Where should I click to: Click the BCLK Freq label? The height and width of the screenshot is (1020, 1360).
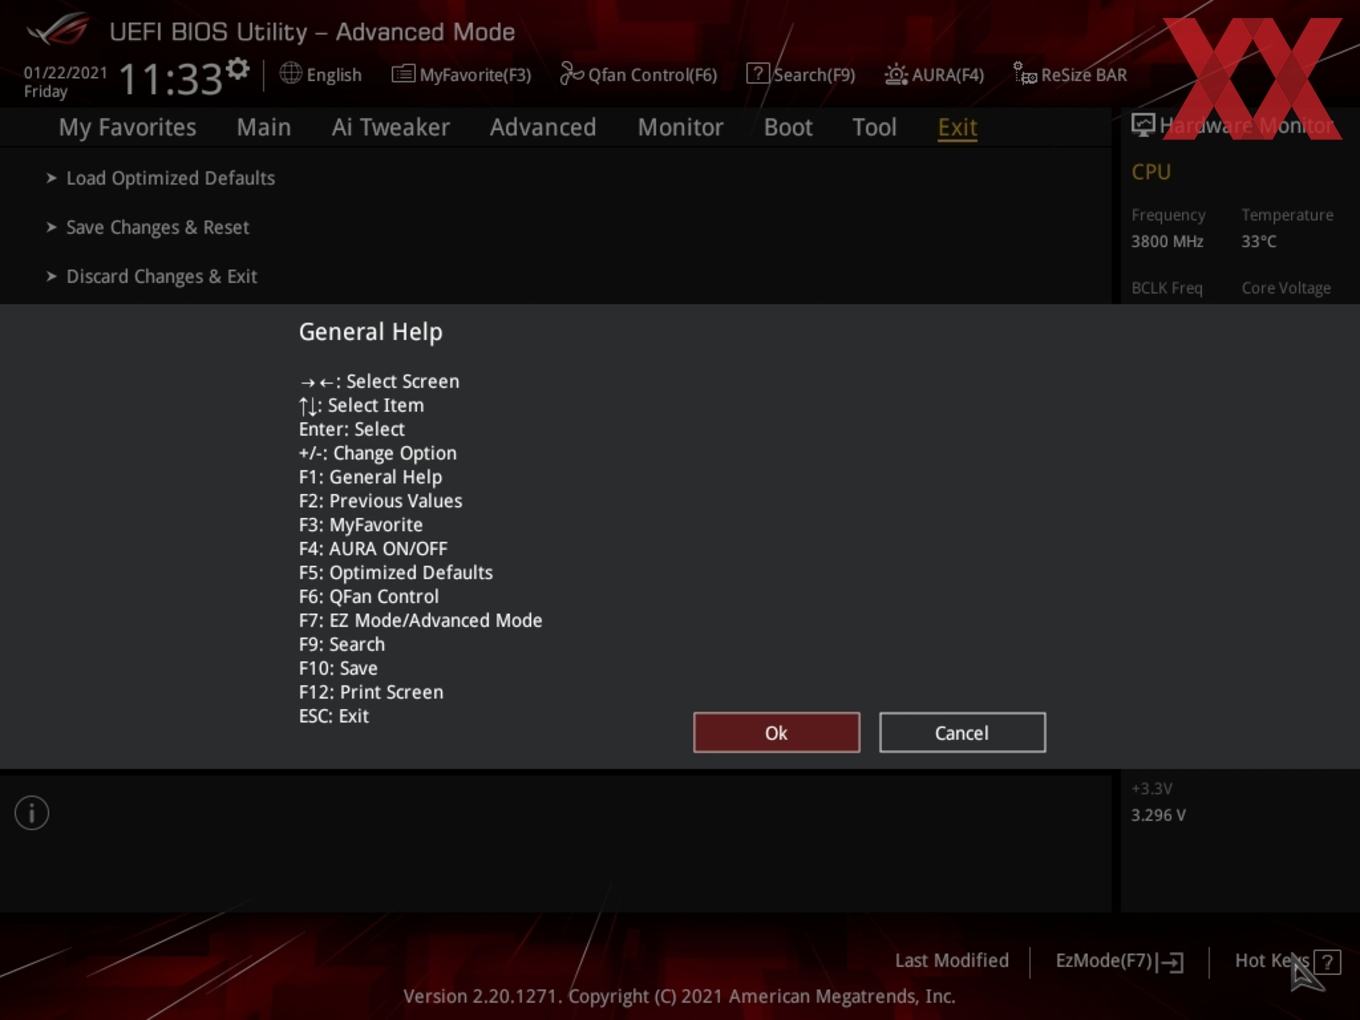pos(1166,288)
